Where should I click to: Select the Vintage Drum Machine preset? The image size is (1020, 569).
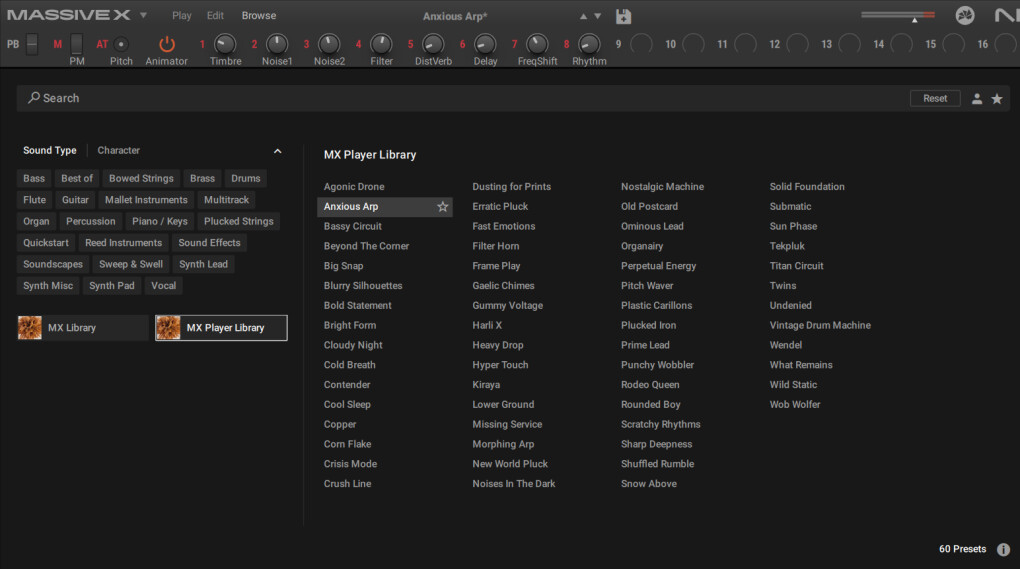(820, 326)
